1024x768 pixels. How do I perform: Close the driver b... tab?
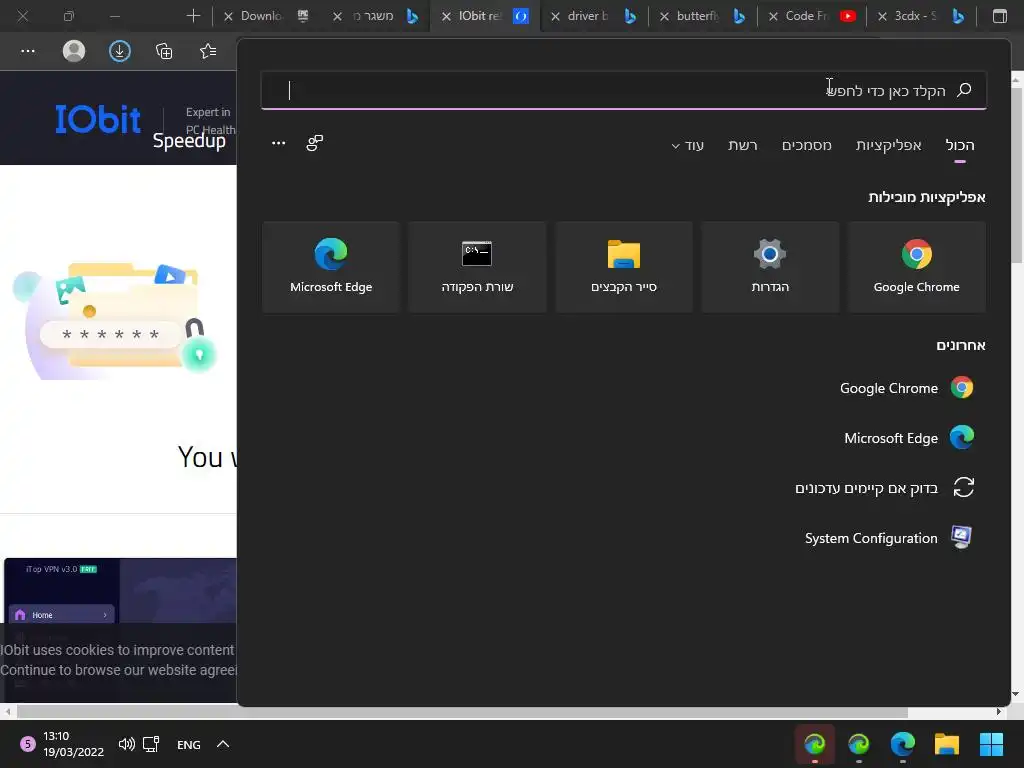click(555, 16)
